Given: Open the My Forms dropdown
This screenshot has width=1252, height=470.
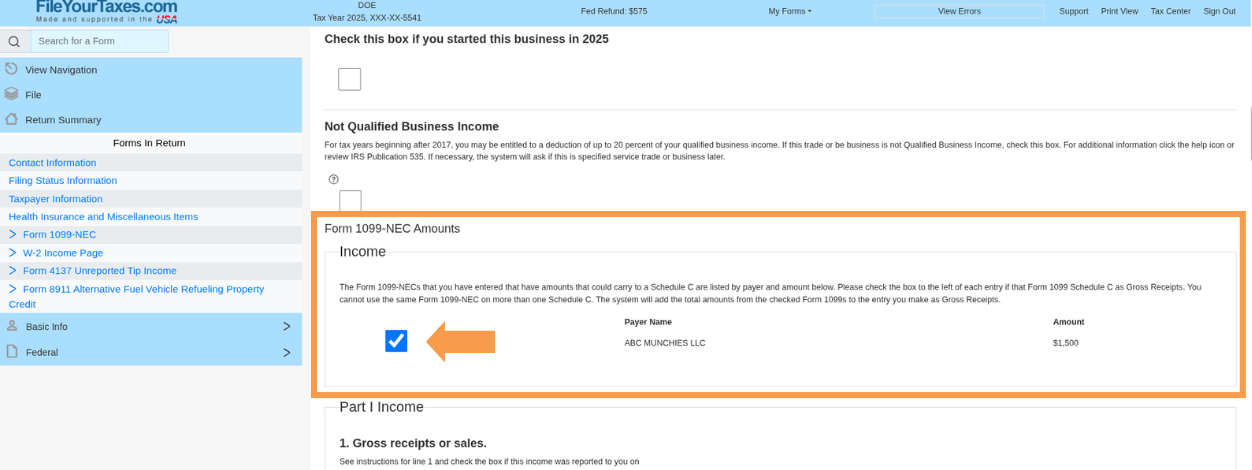Looking at the screenshot, I should click(x=790, y=11).
